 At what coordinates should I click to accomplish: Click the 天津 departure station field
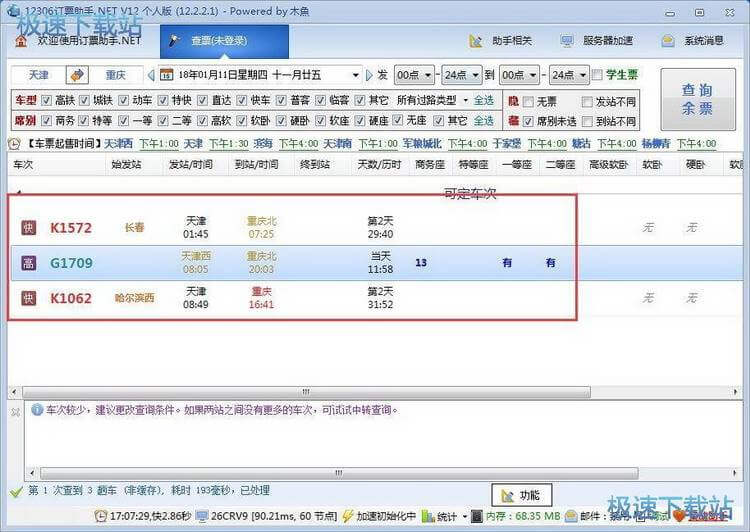click(38, 75)
